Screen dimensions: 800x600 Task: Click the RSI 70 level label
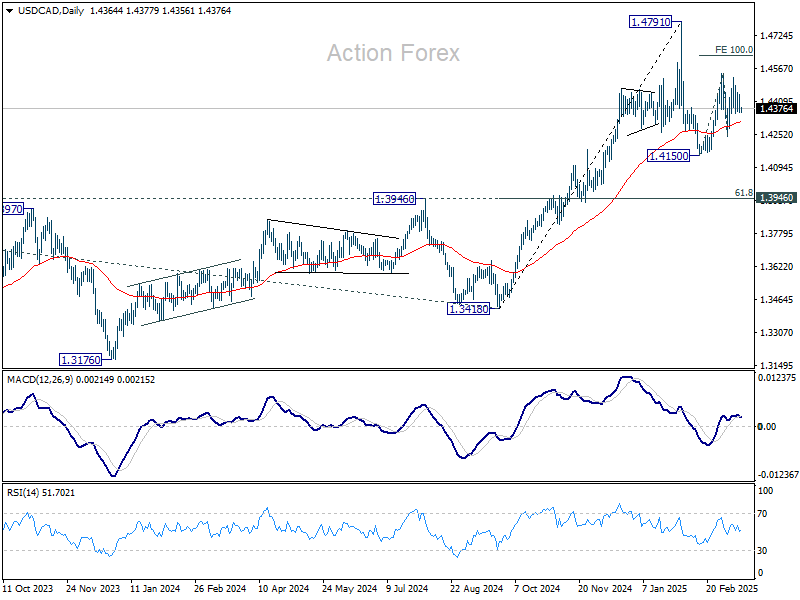(x=762, y=514)
